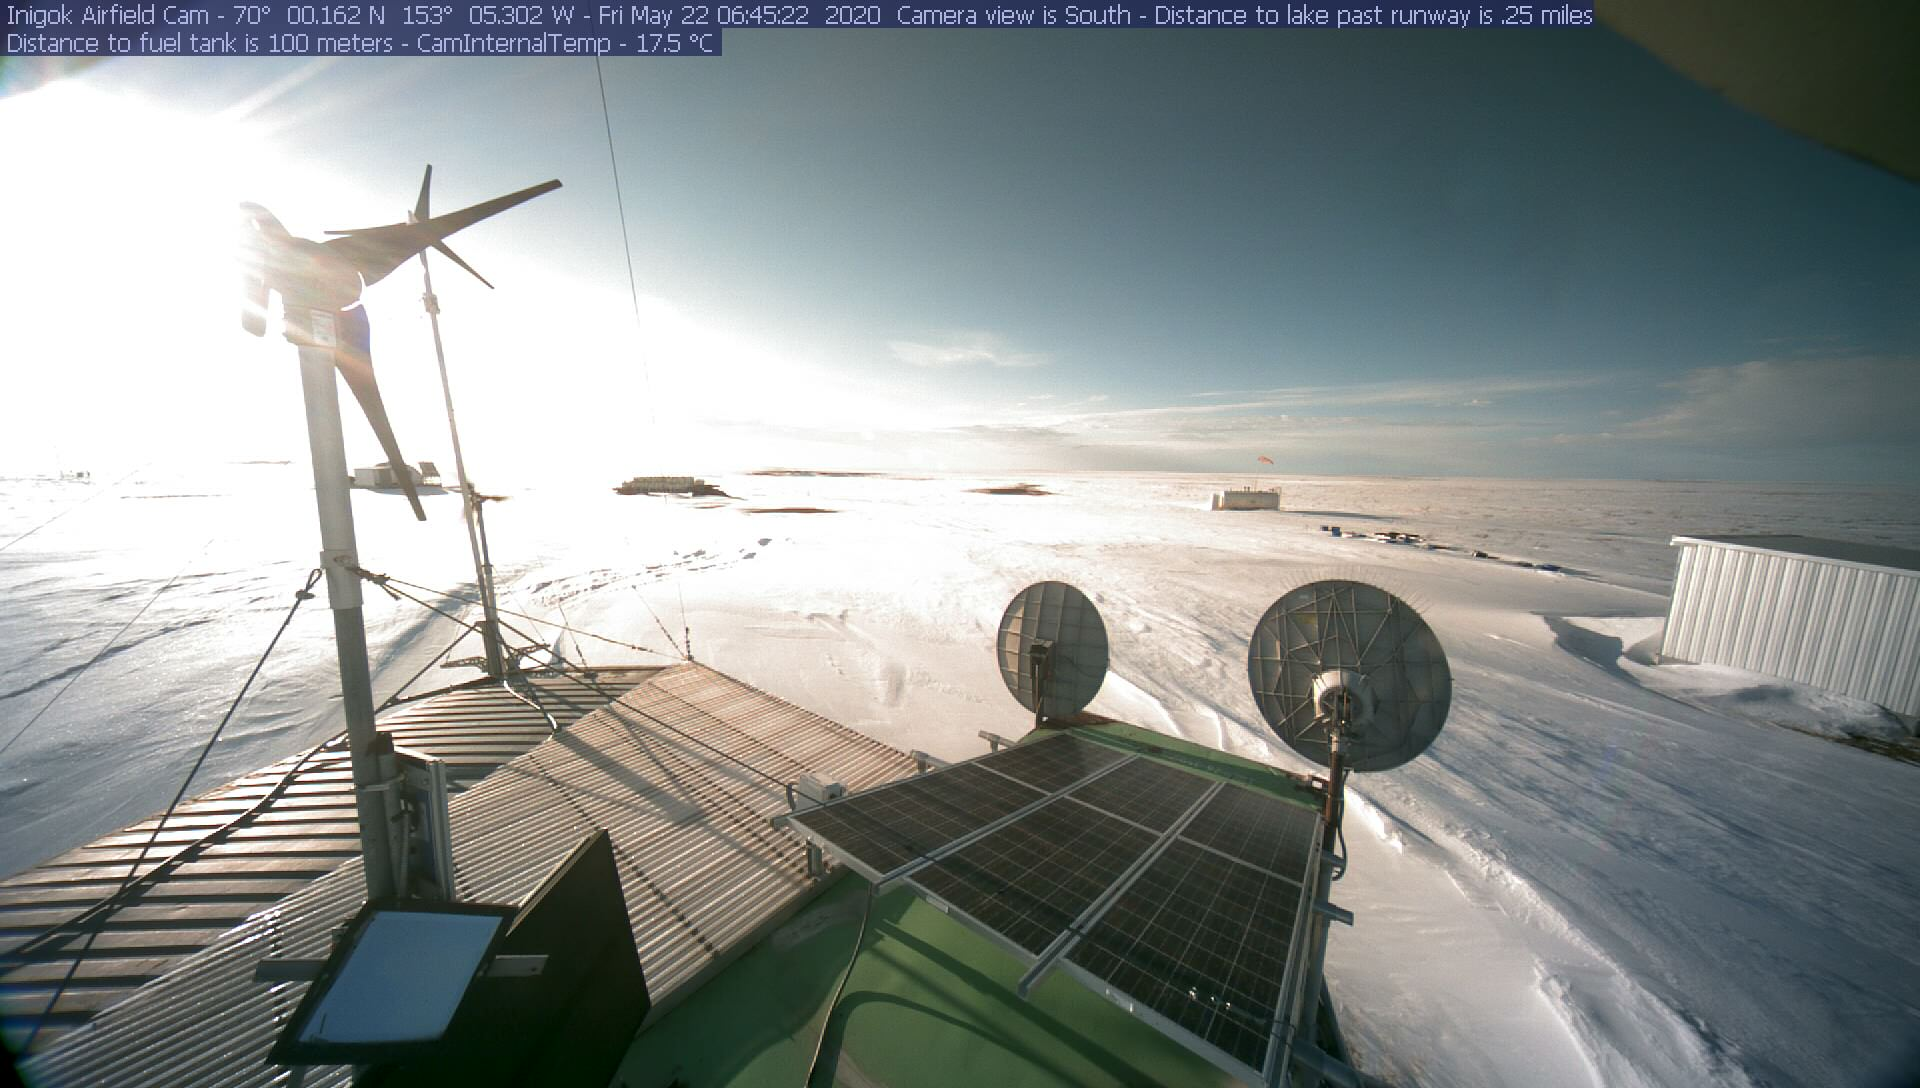Click the 'Camera view is South' text
This screenshot has height=1088, width=1920.
tap(1014, 15)
